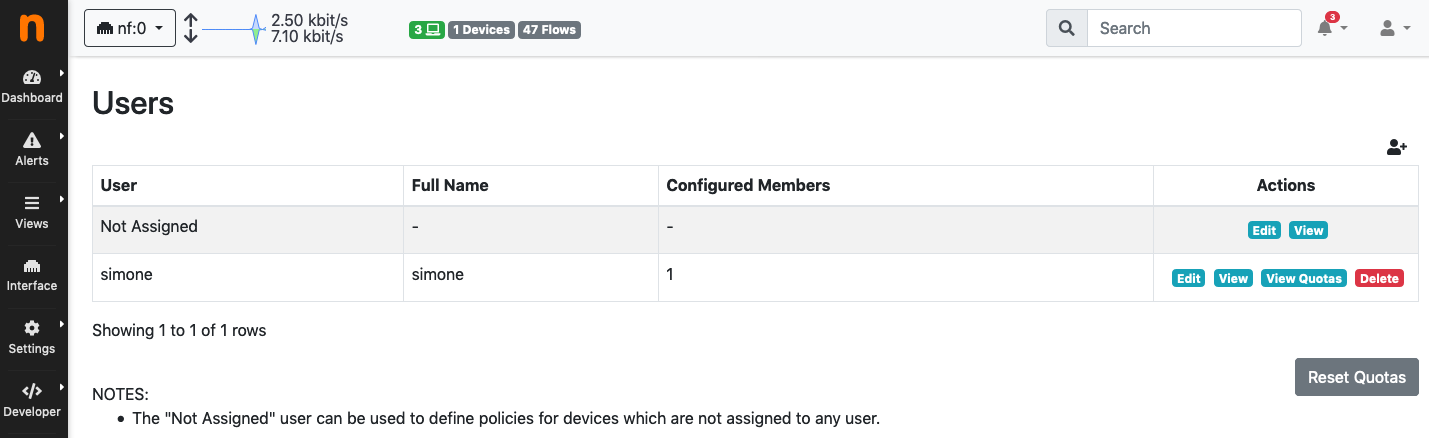Expand the nf:0 interface dropdown
1429x438 pixels.
130,28
